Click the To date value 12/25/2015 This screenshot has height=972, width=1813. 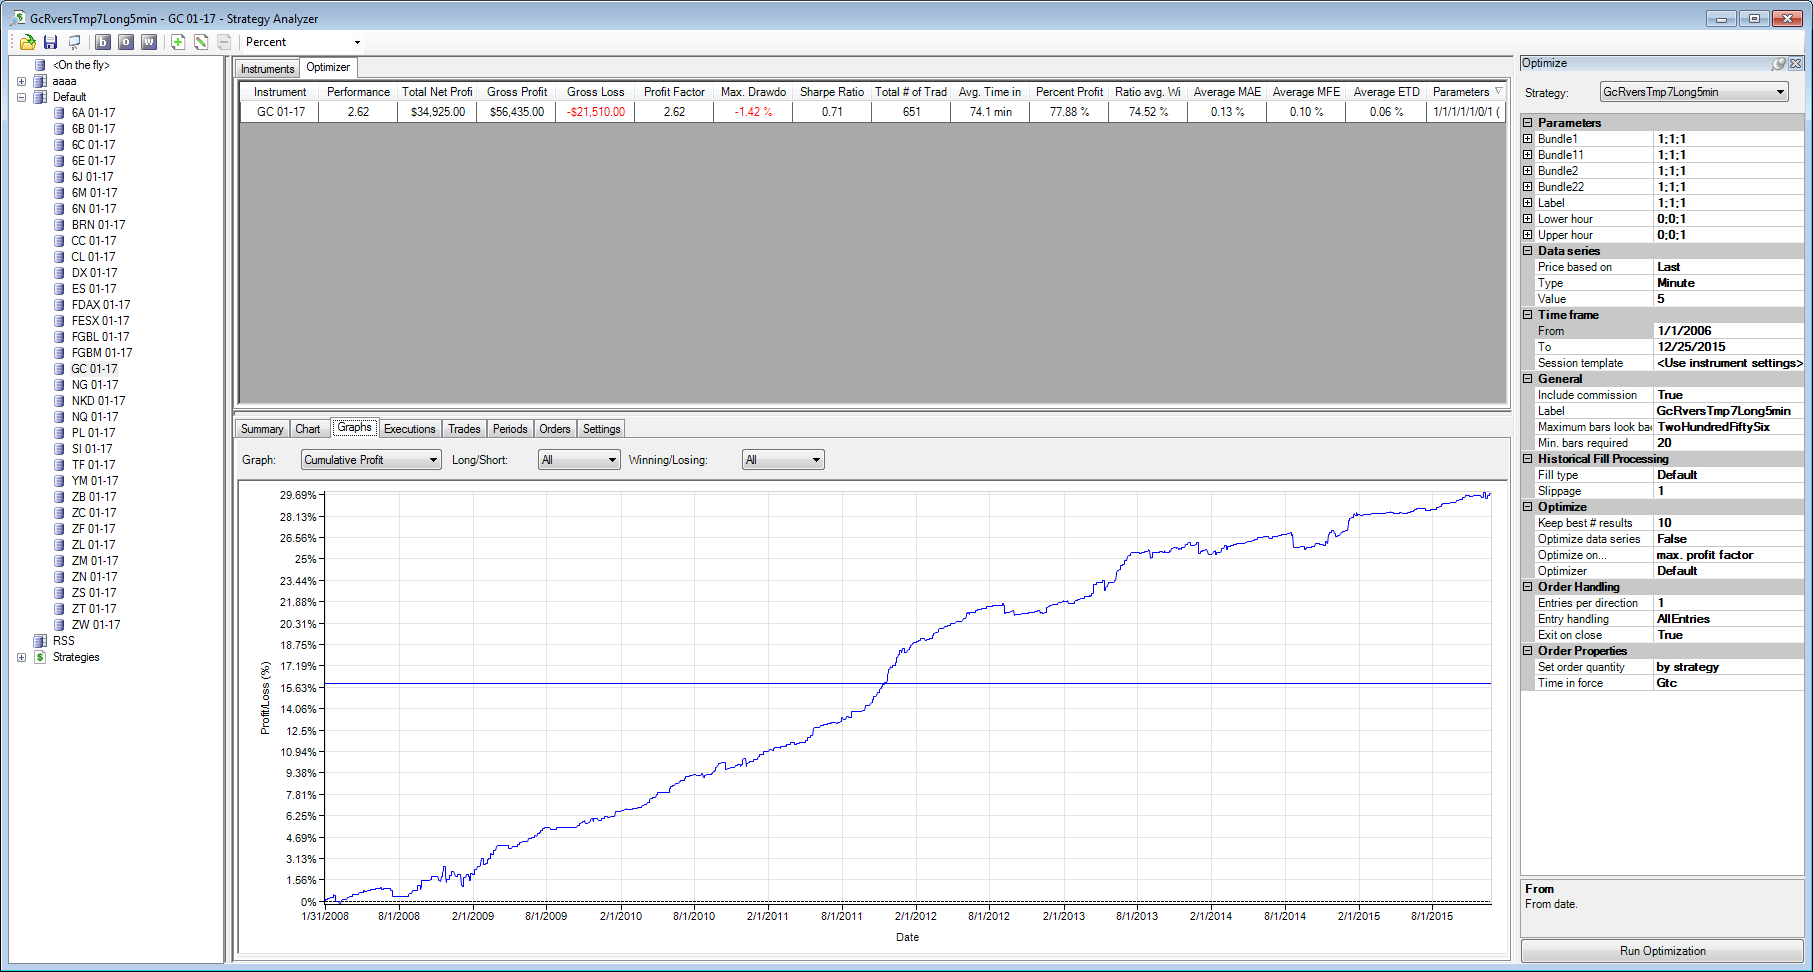tap(1729, 347)
